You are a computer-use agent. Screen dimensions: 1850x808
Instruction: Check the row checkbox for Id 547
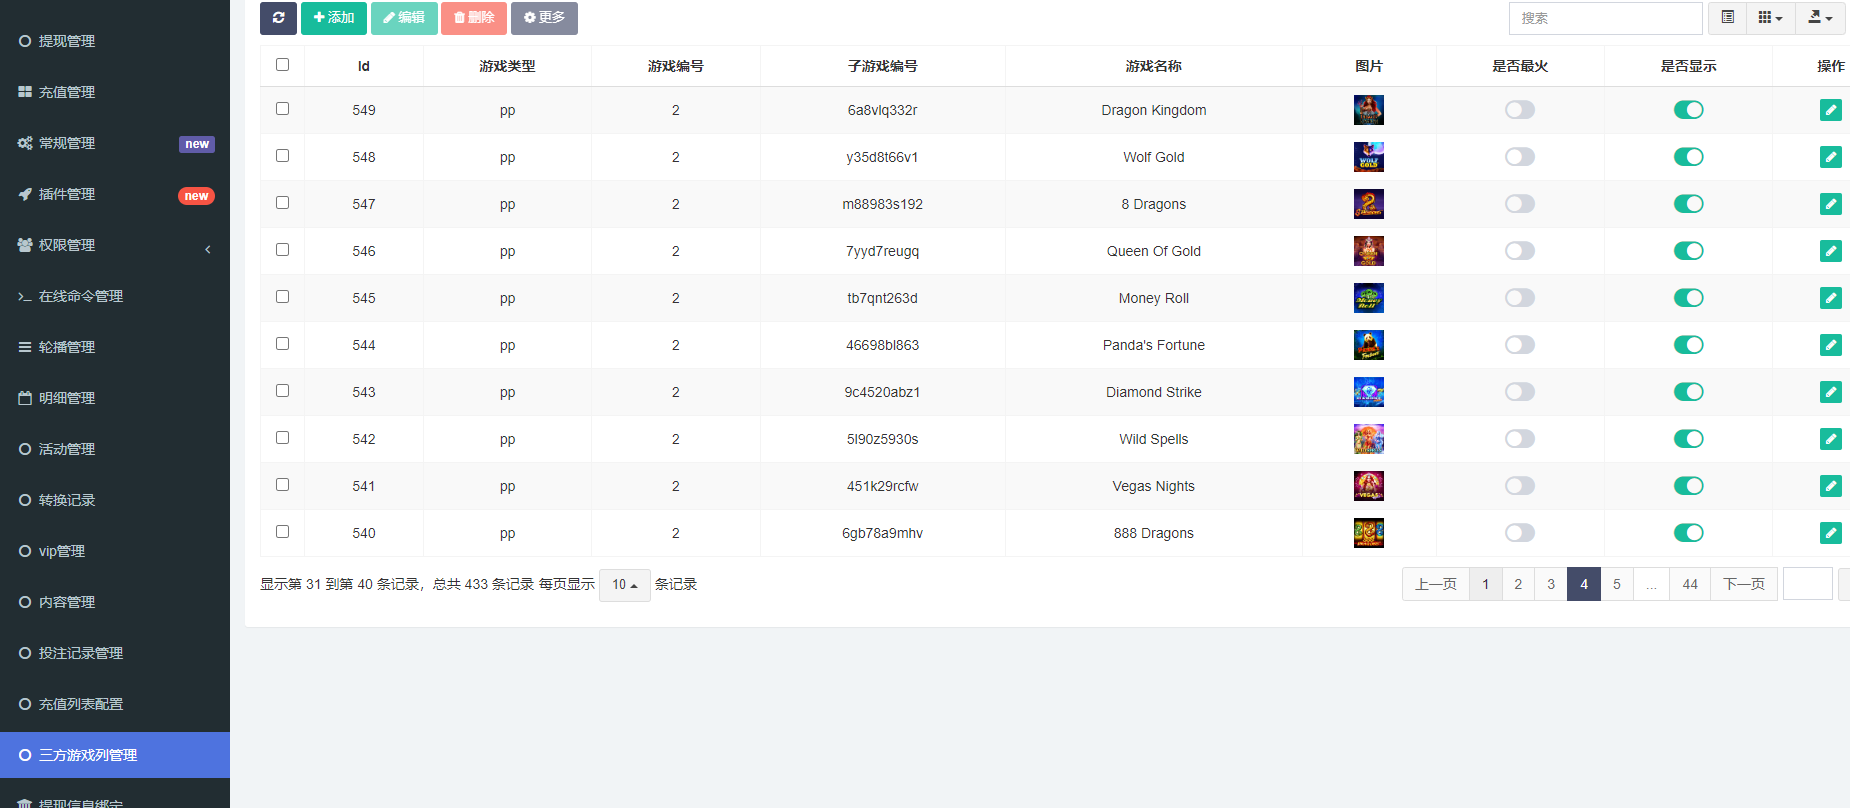(x=282, y=202)
